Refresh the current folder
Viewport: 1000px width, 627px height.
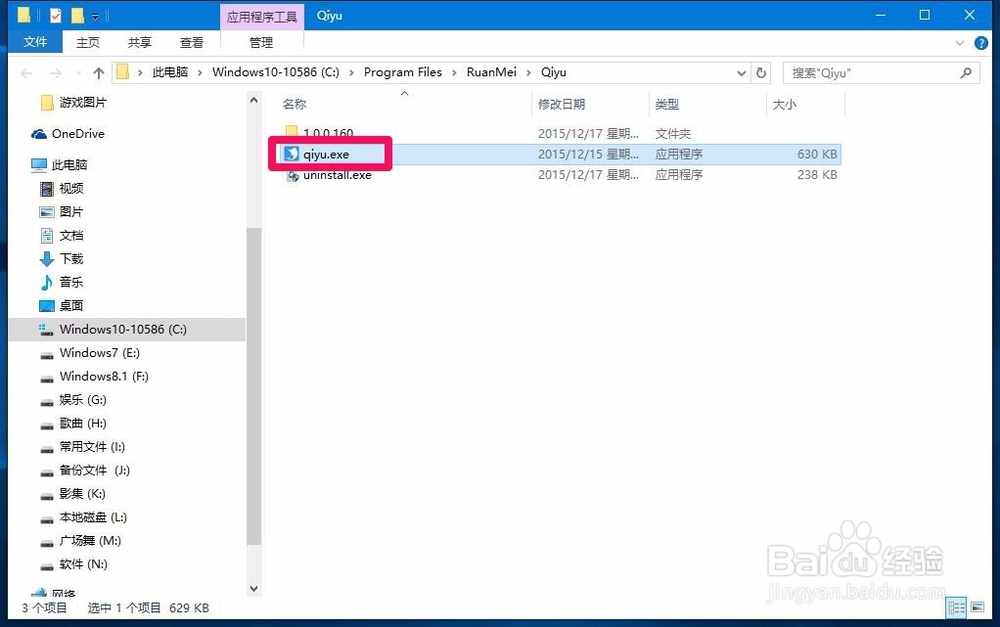761,73
